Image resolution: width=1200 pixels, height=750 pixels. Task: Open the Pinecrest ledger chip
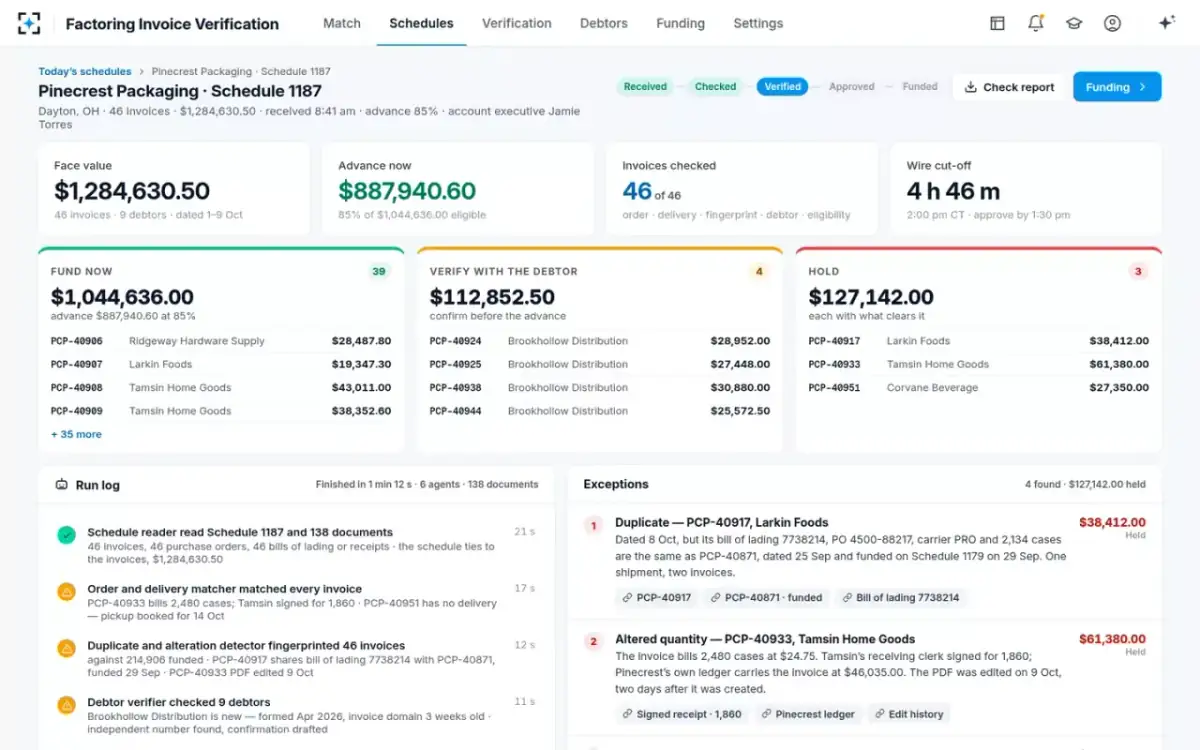tap(807, 714)
